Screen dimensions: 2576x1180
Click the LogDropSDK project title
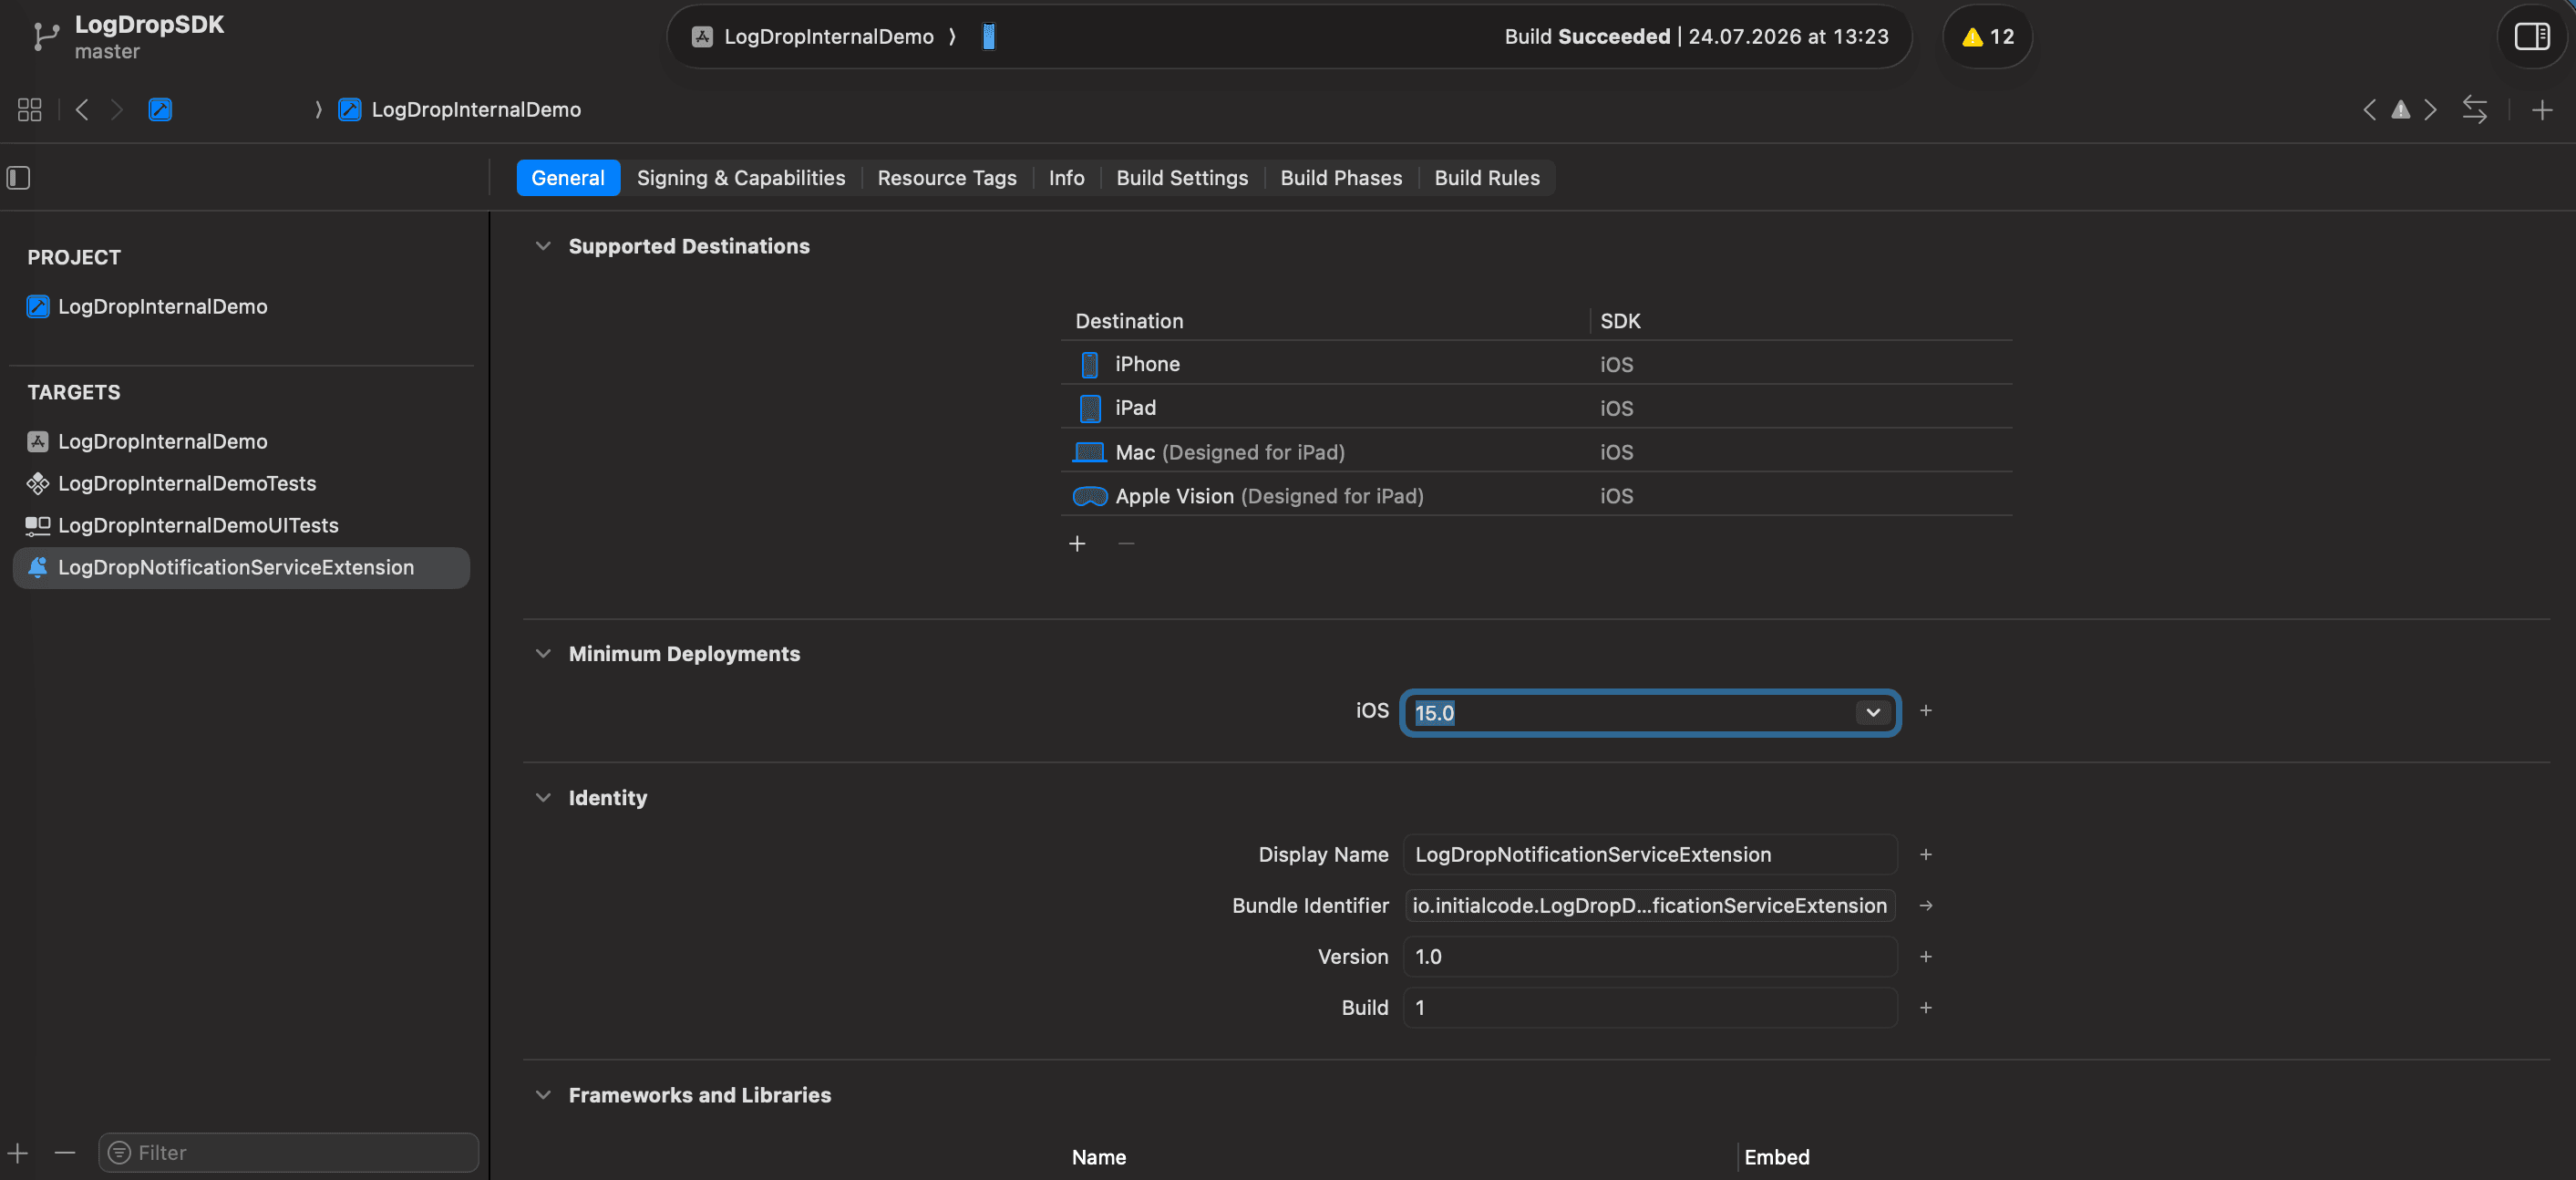[150, 24]
